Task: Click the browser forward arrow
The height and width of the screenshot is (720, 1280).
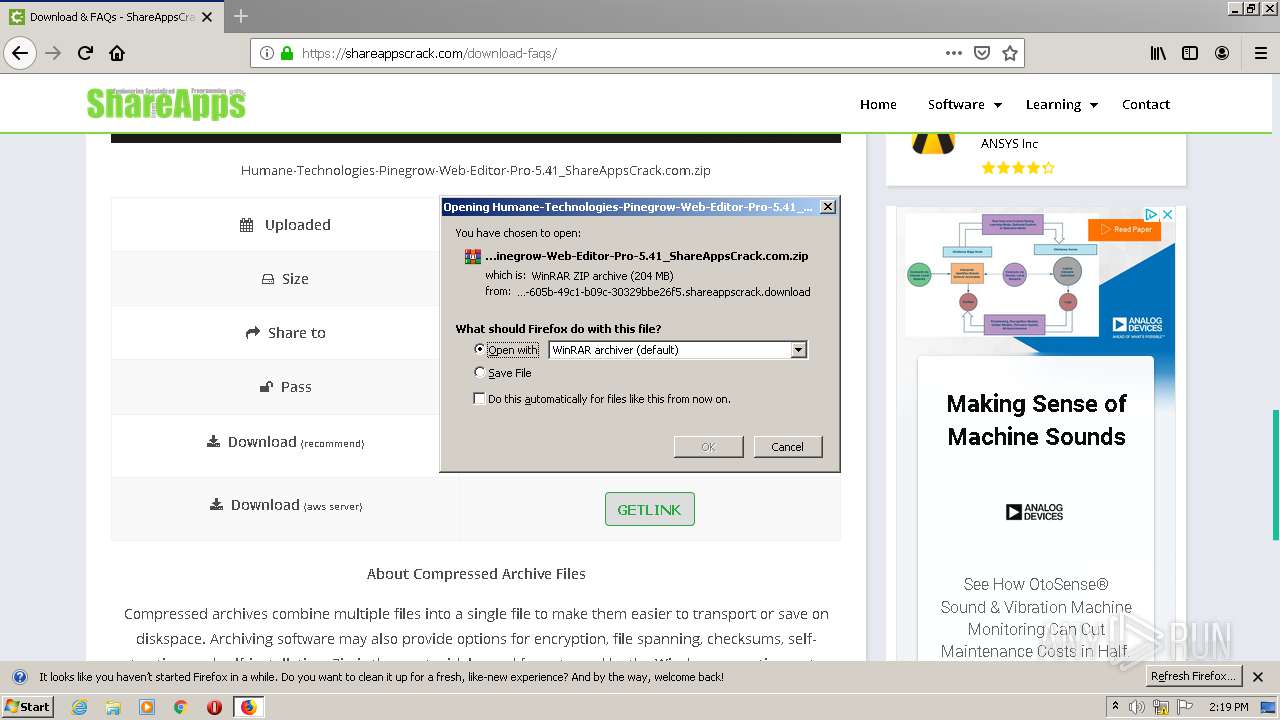Action: pyautogui.click(x=53, y=53)
